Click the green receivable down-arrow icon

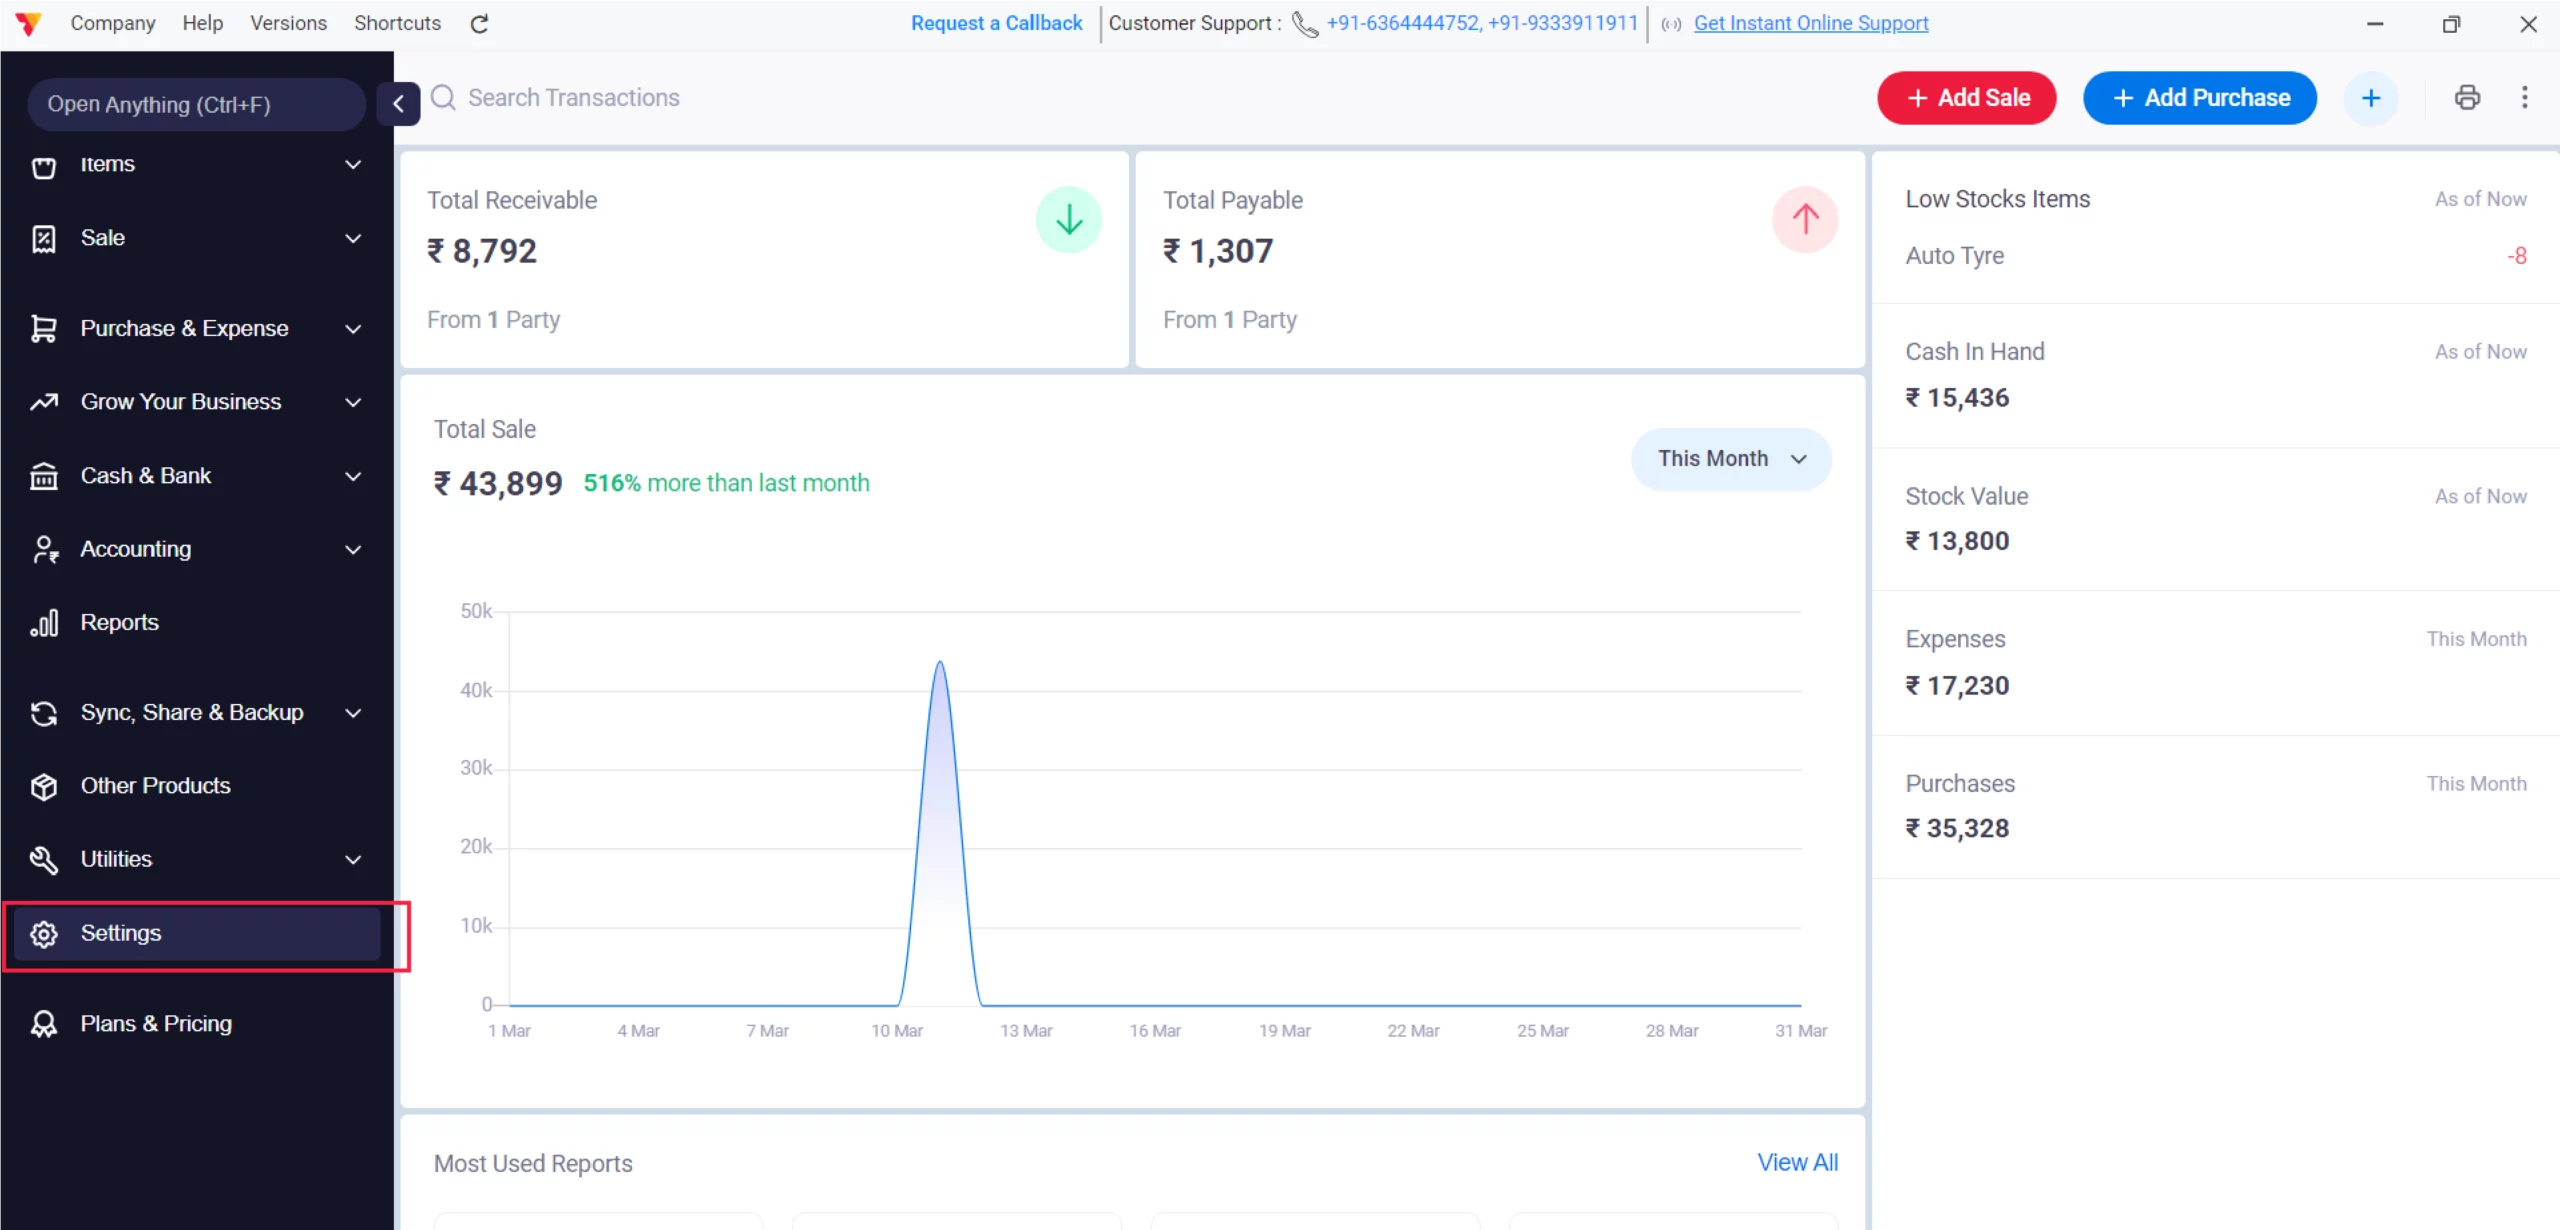[x=1068, y=219]
